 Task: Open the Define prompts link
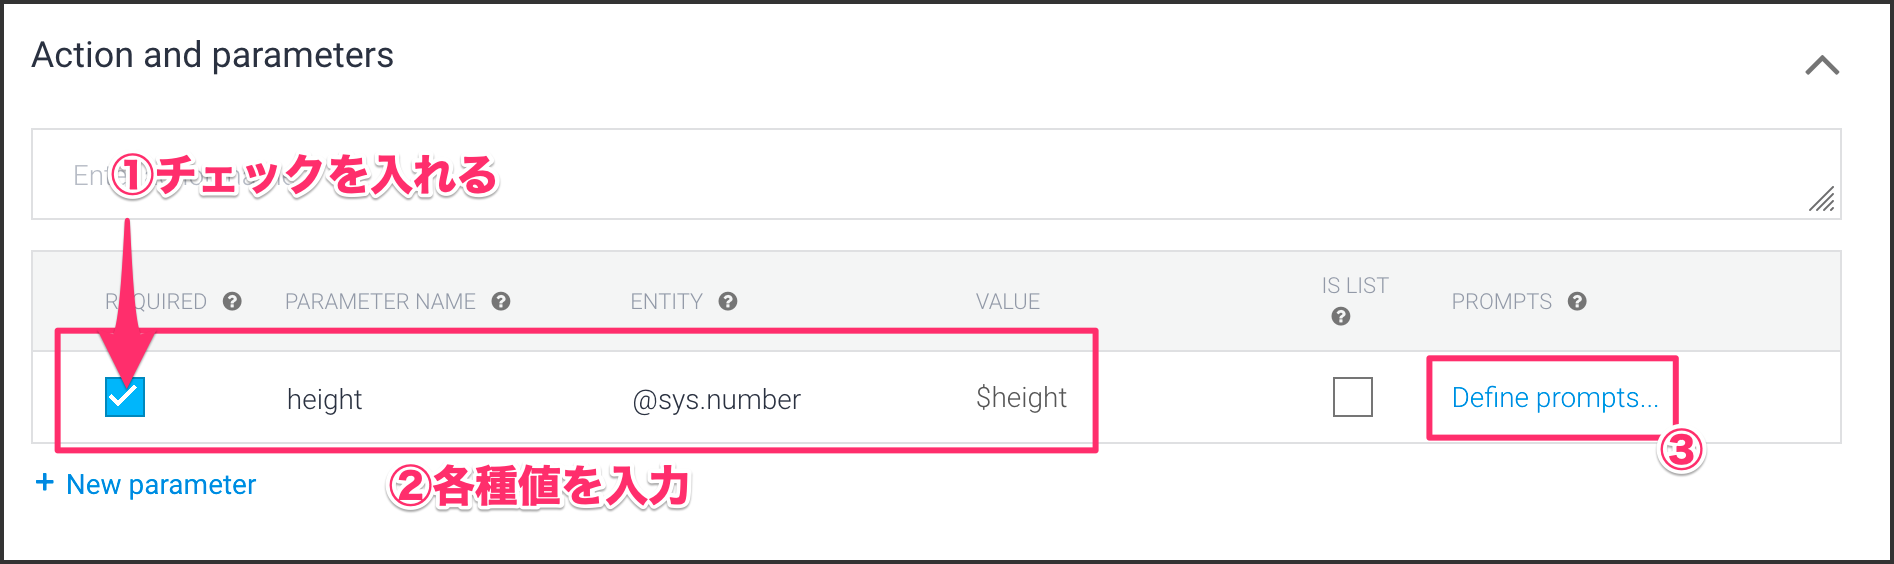[1554, 398]
